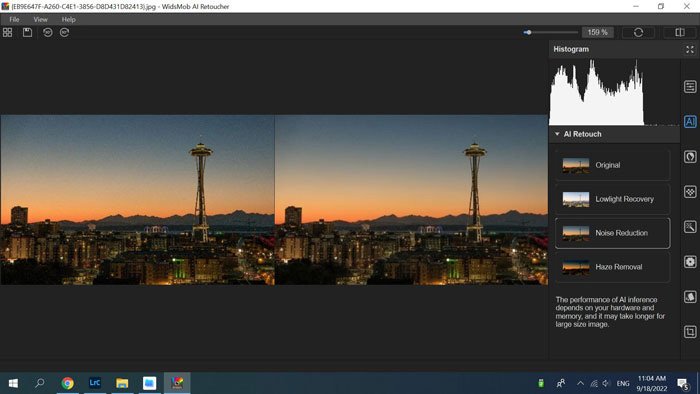
Task: Click the left noisy before image
Action: coord(138,200)
